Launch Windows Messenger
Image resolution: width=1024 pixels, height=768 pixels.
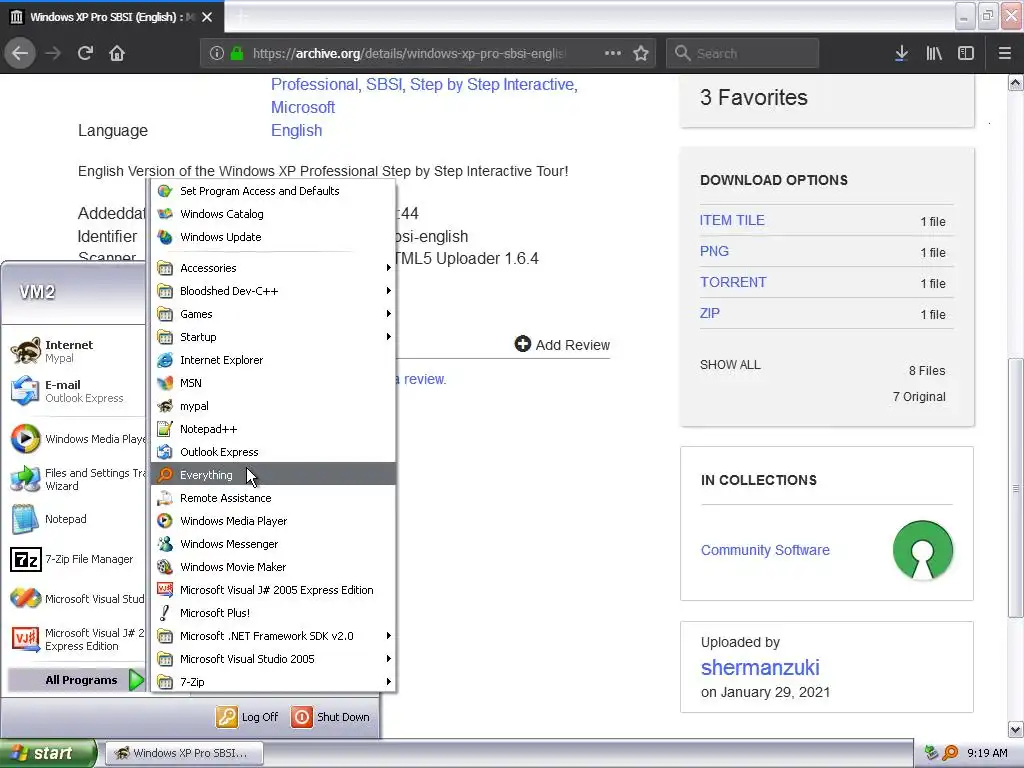[x=274, y=544]
